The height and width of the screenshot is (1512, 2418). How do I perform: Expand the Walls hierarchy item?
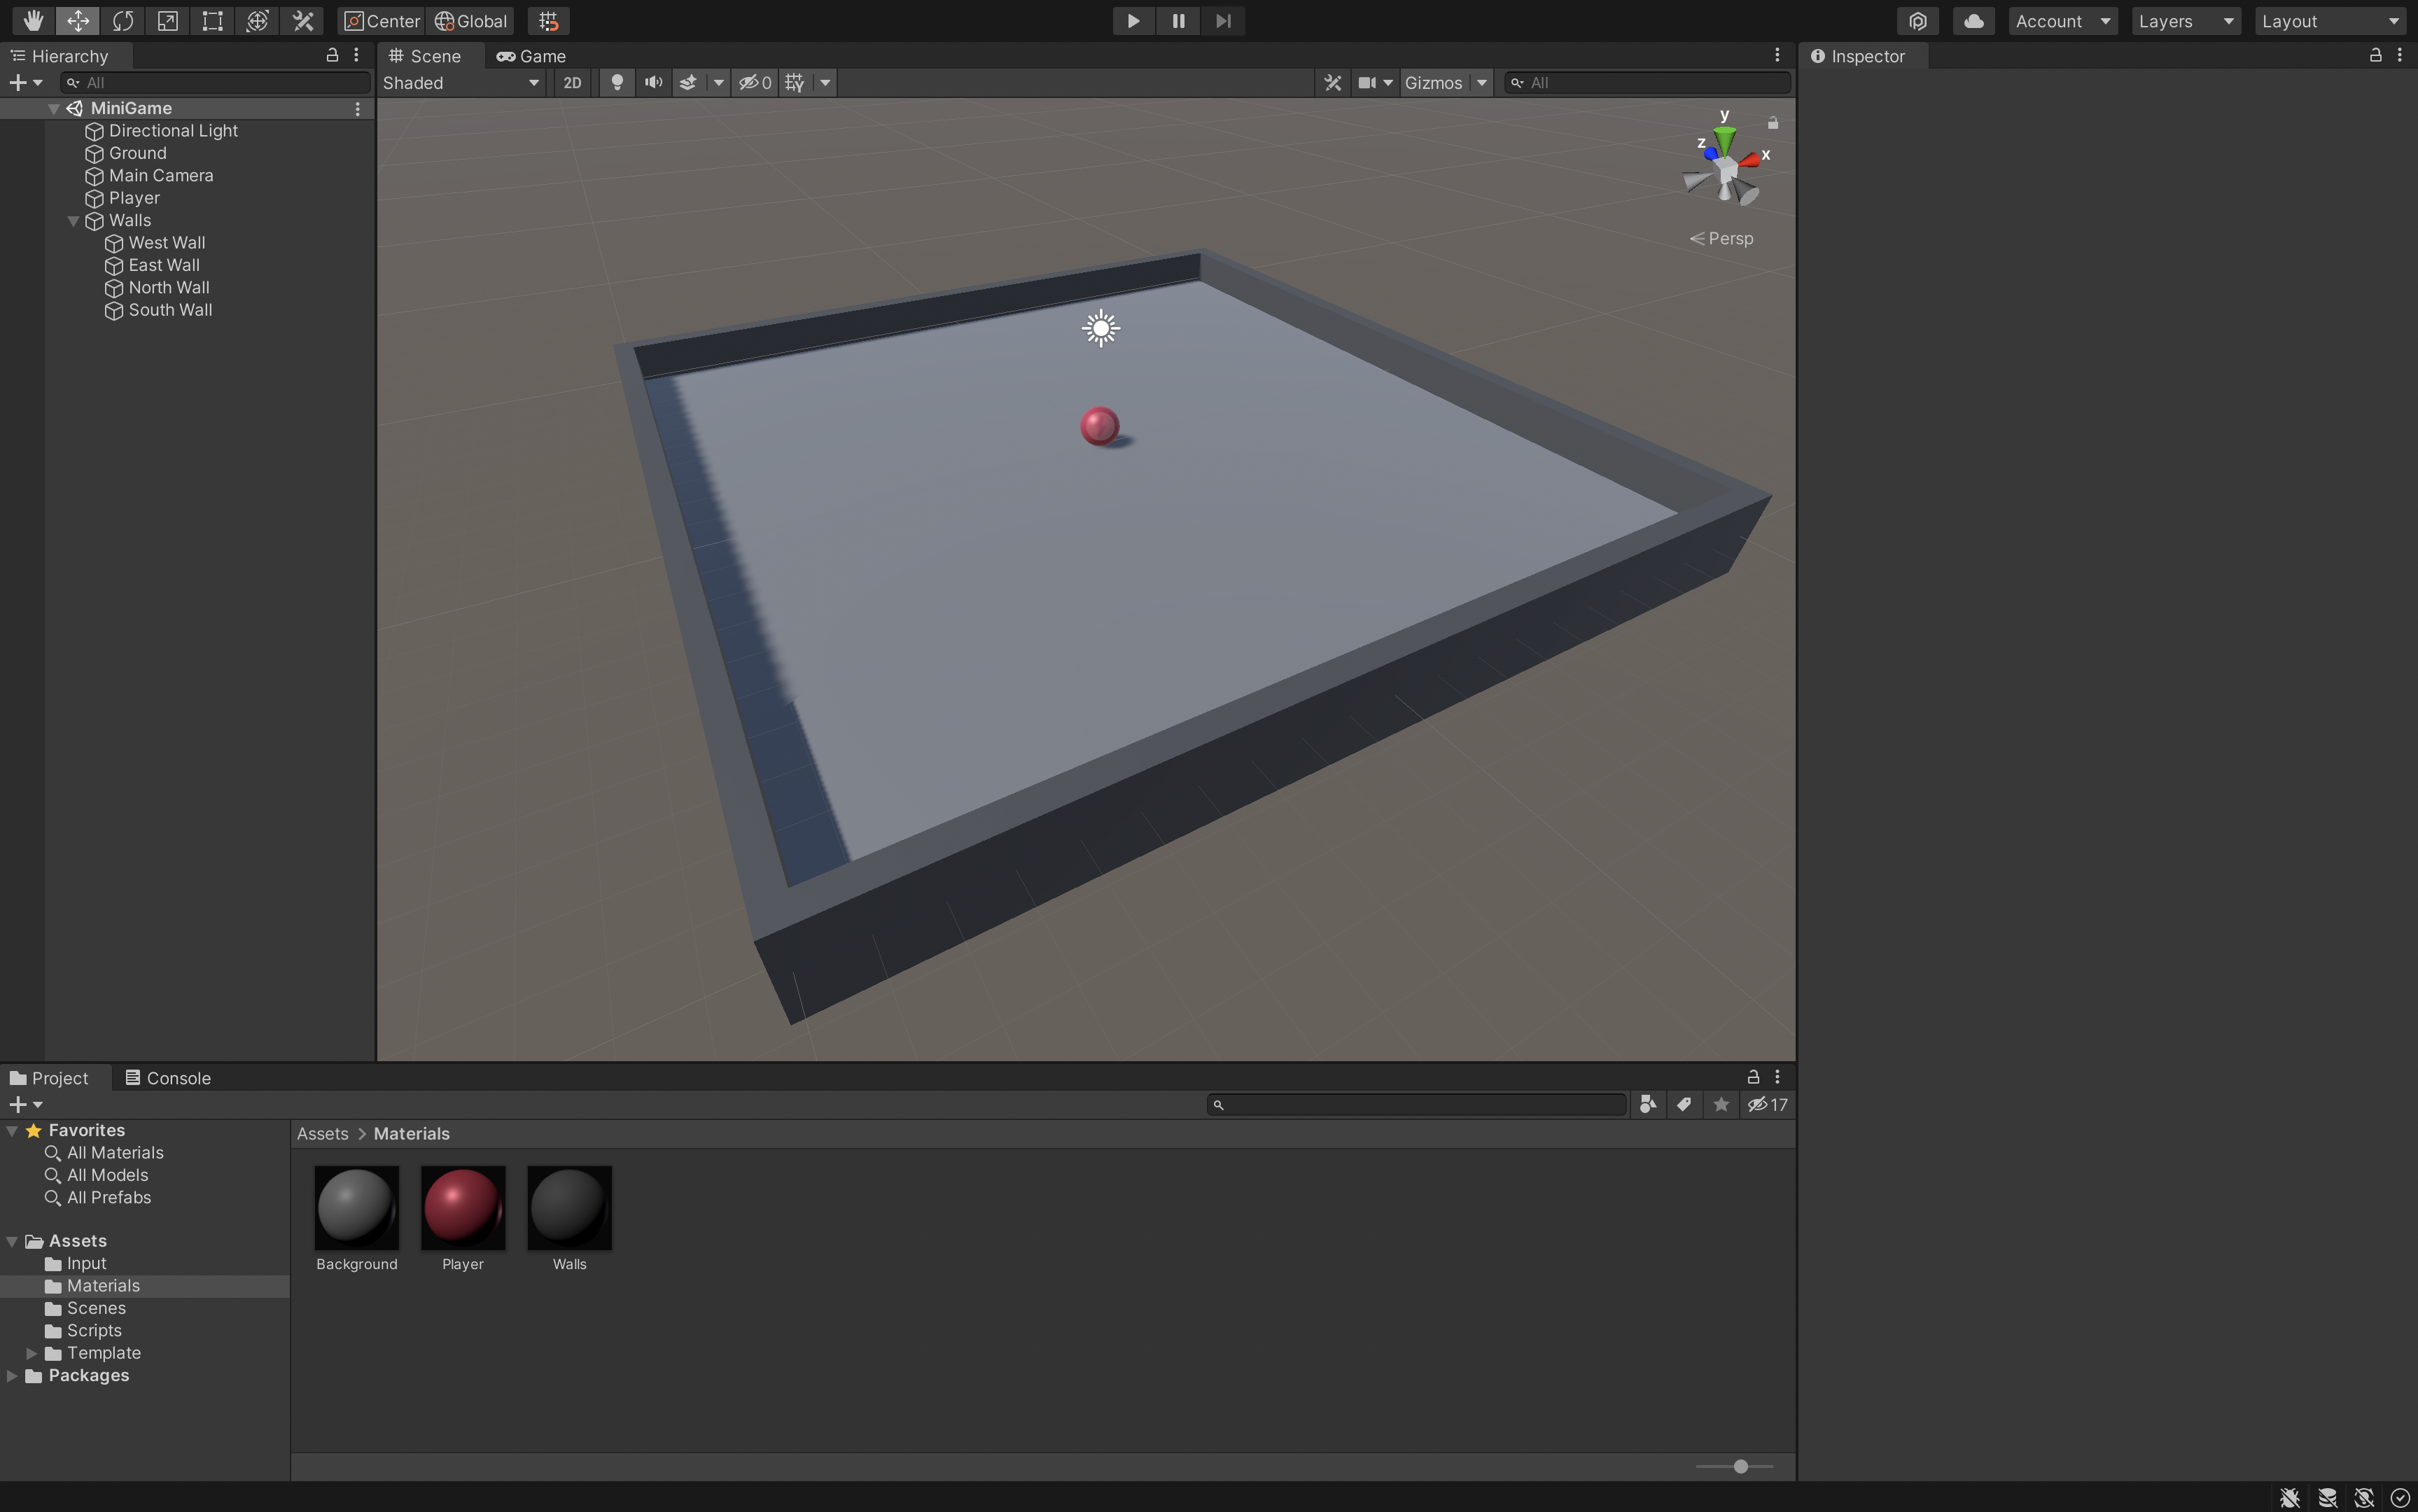(71, 221)
